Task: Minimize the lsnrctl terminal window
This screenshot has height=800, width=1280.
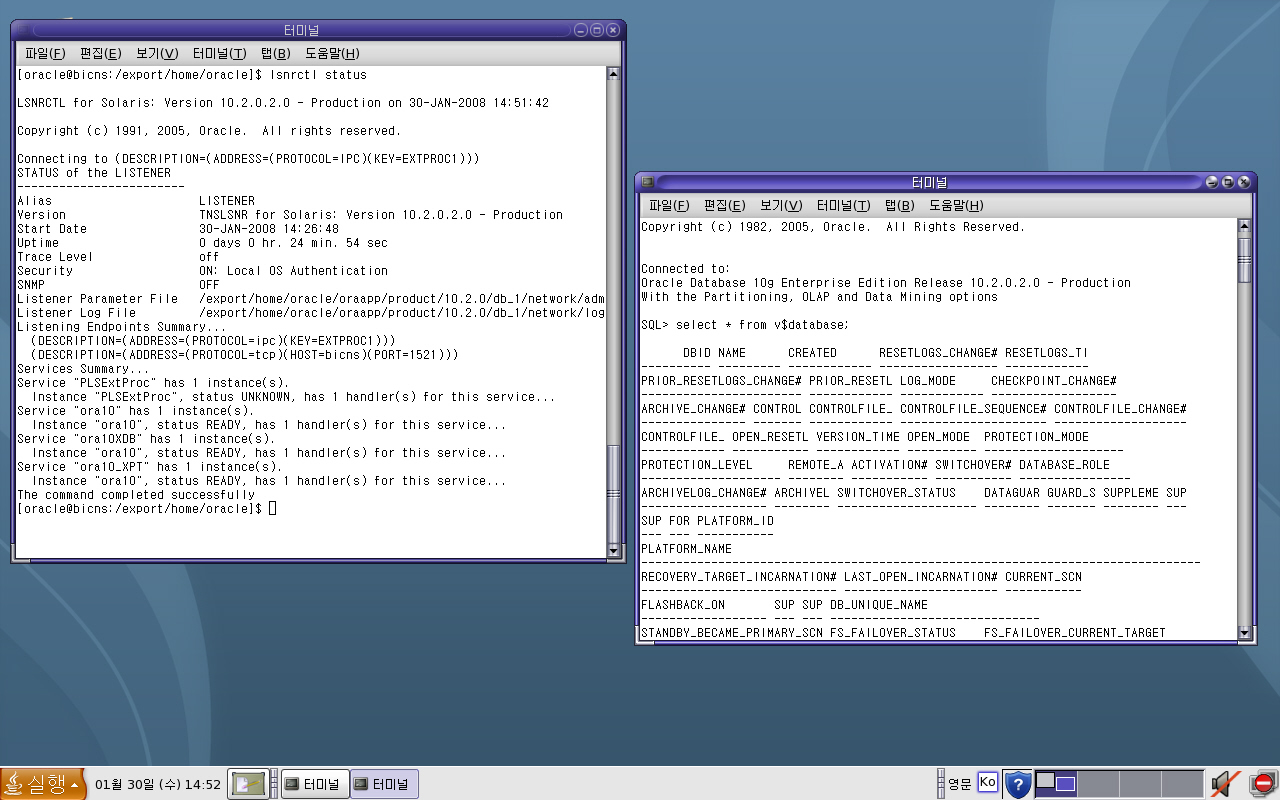Action: [x=581, y=30]
